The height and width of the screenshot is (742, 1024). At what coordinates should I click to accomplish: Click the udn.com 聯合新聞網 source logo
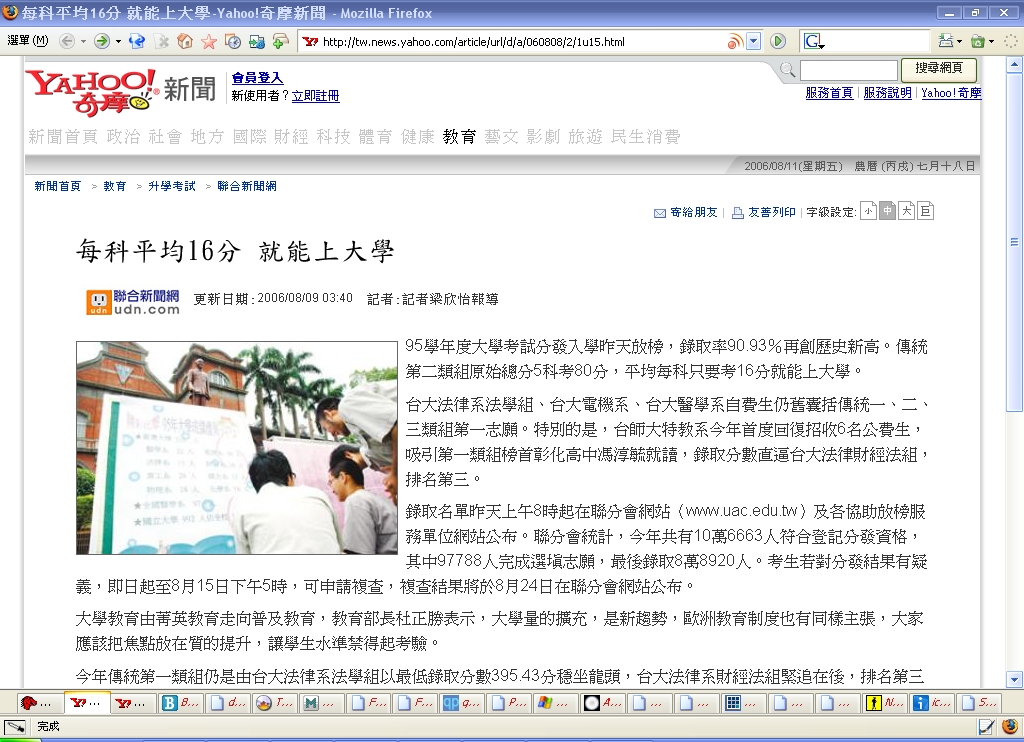coord(133,302)
